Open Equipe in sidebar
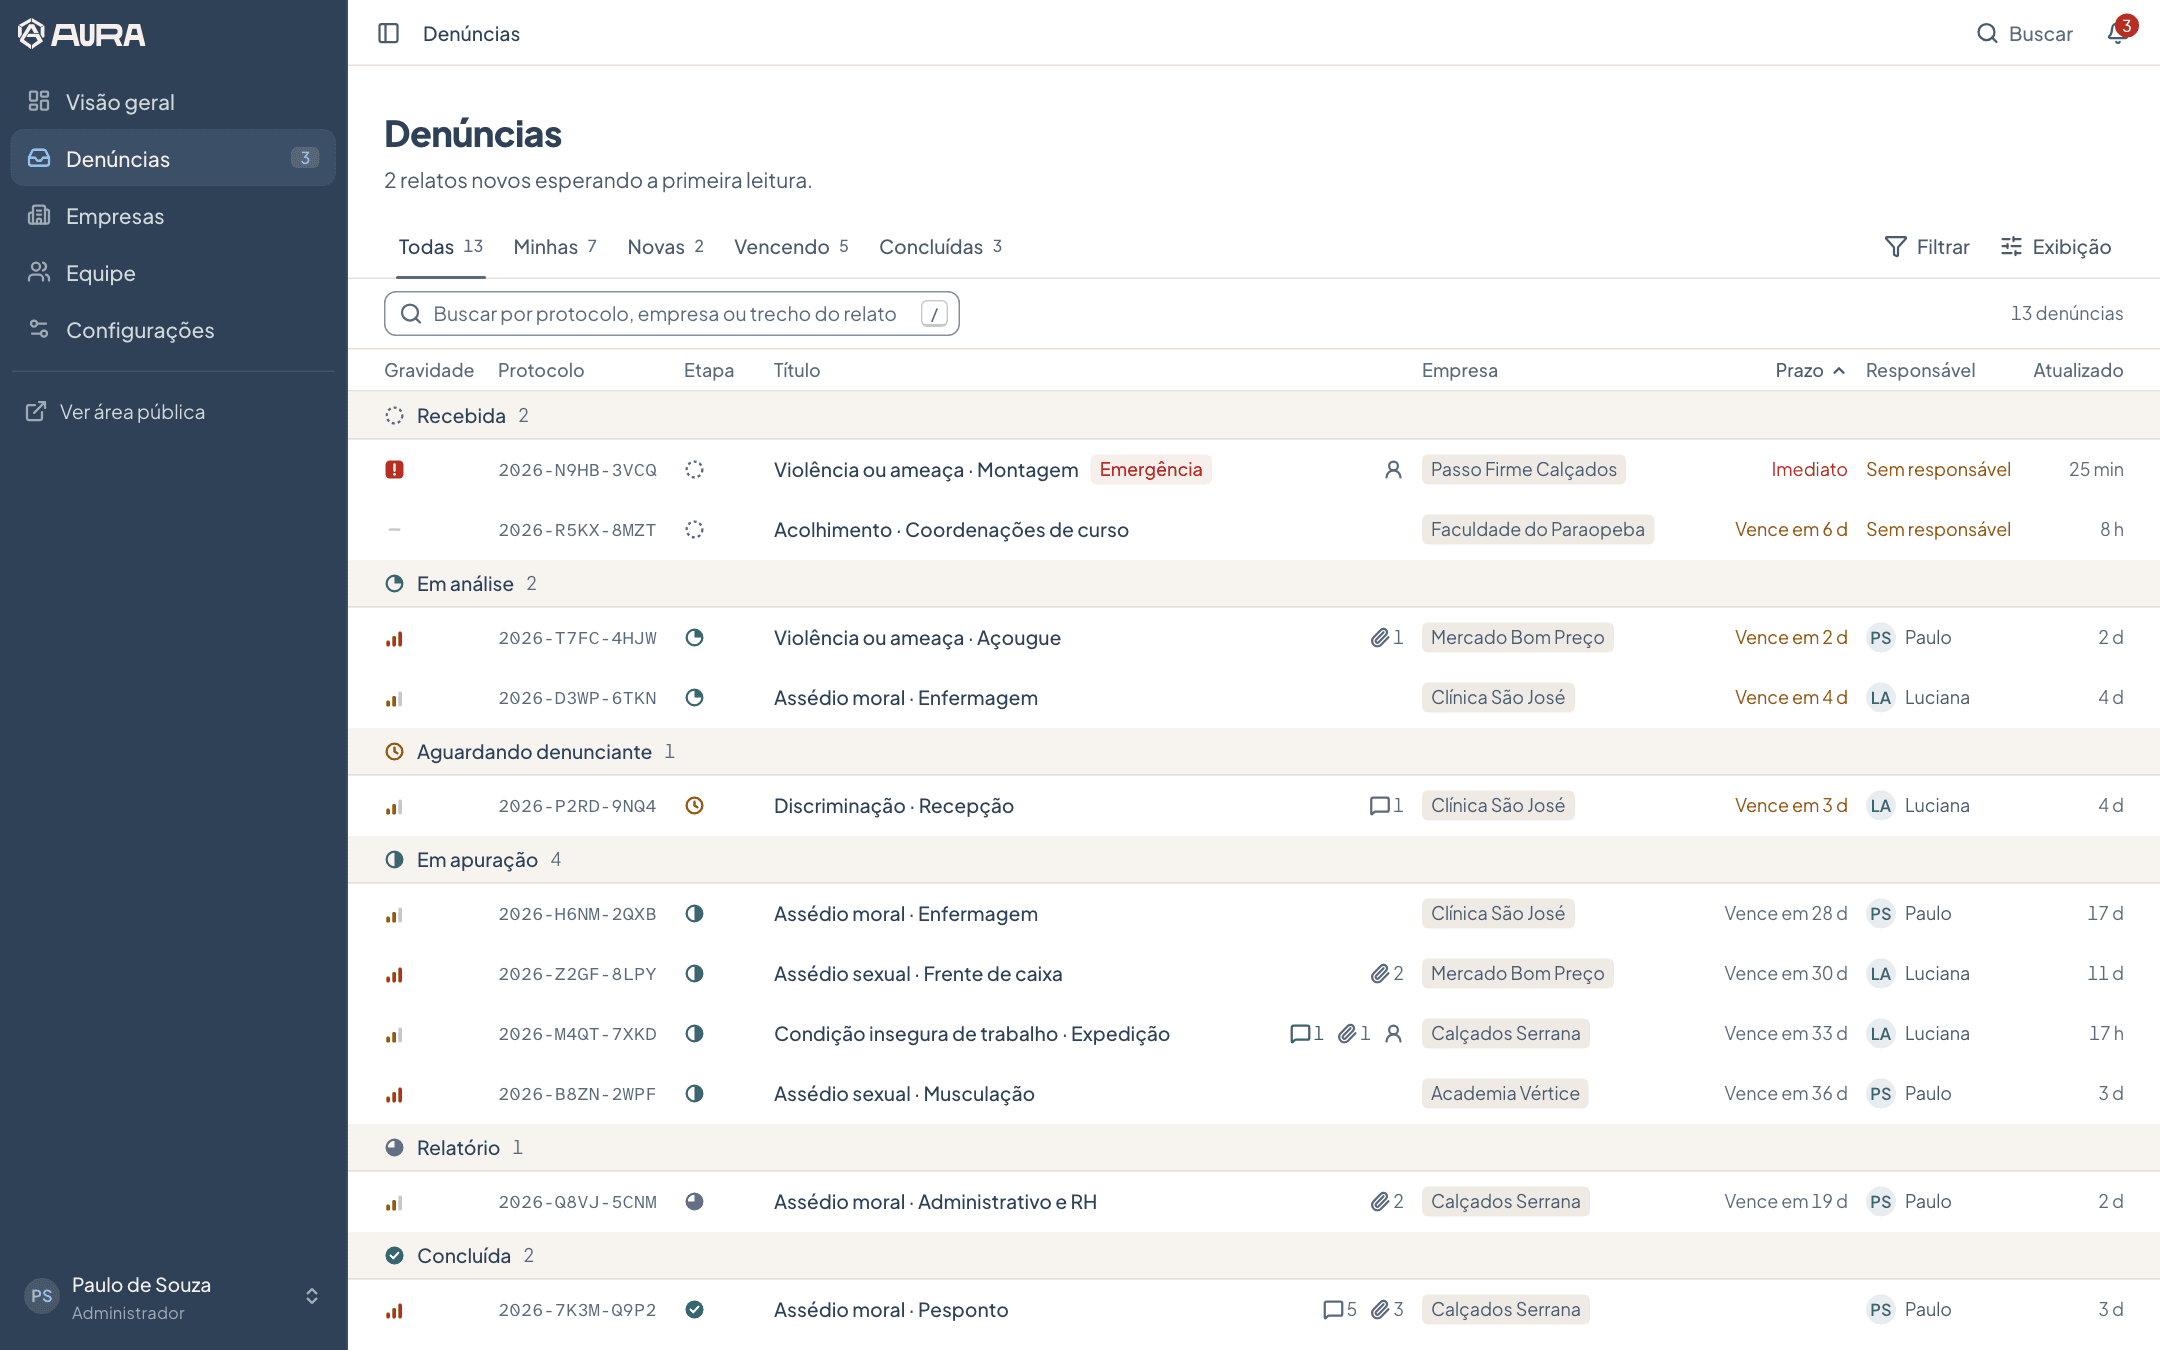2160x1350 pixels. [173, 273]
